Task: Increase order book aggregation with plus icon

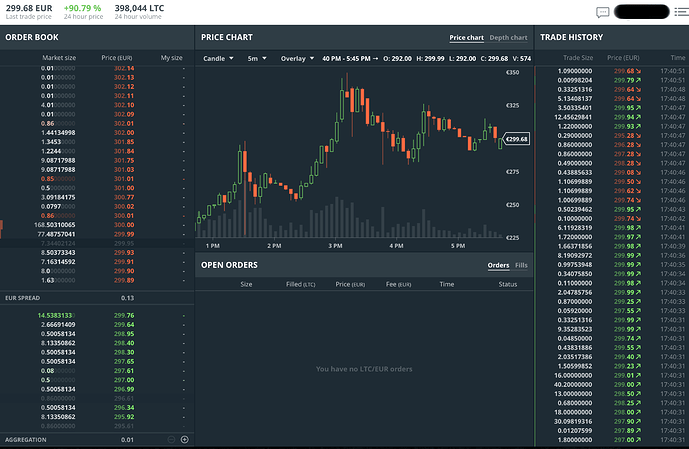Action: pos(184,439)
